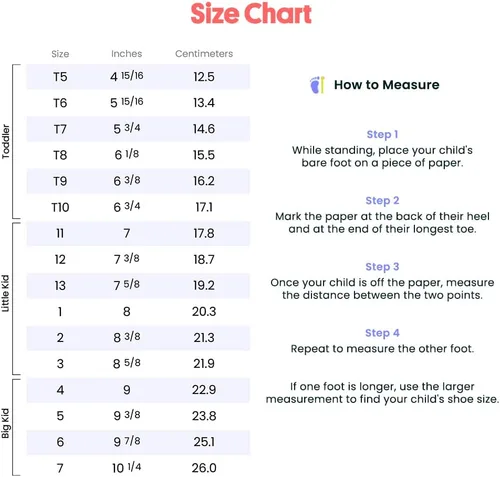Select the How to Measure heading
500x477 pixels.
387,85
